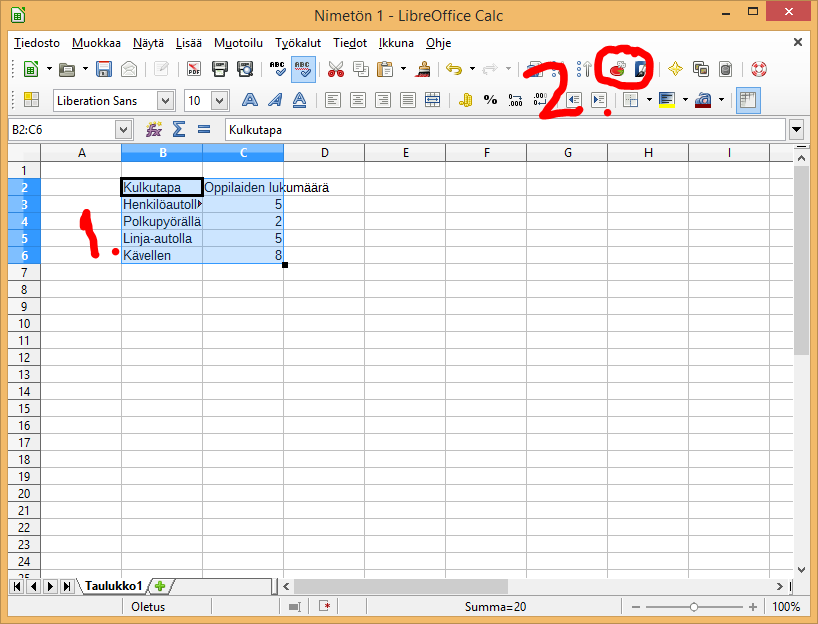Open the Lisää menu
The width and height of the screenshot is (818, 624).
[188, 43]
